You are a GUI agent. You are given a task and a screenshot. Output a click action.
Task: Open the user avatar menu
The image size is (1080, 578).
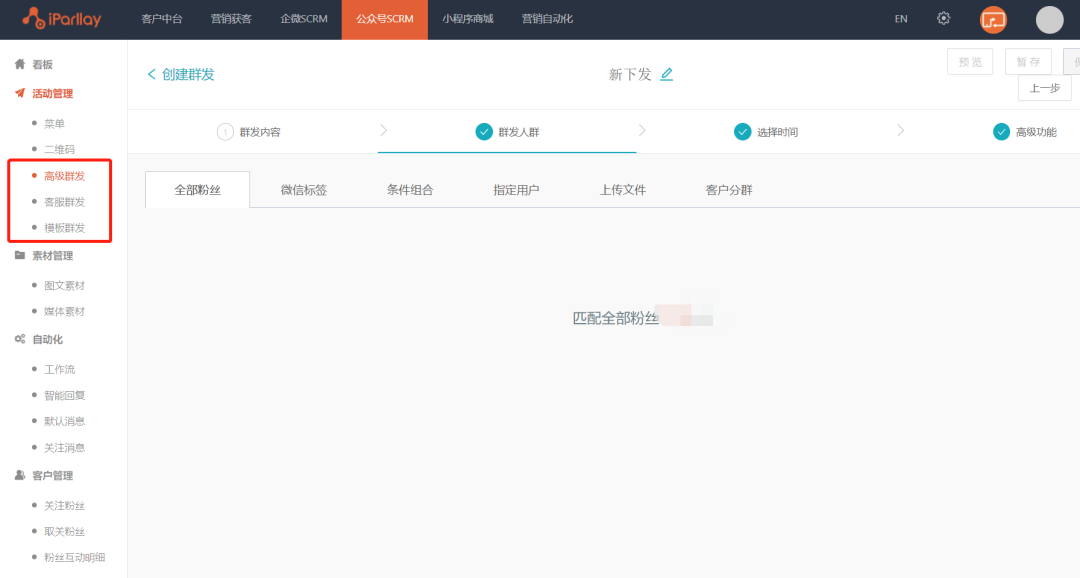[x=1049, y=20]
